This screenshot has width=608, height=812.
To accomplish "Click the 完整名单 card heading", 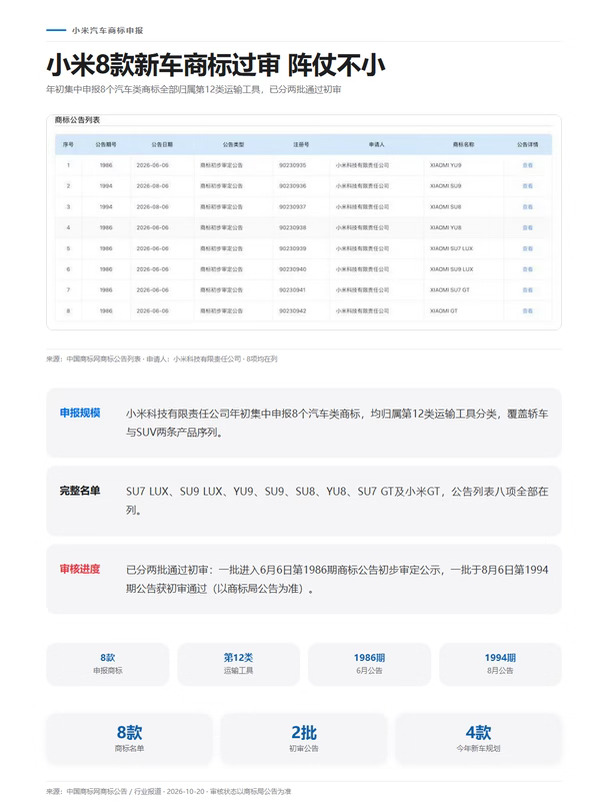I will (x=80, y=491).
